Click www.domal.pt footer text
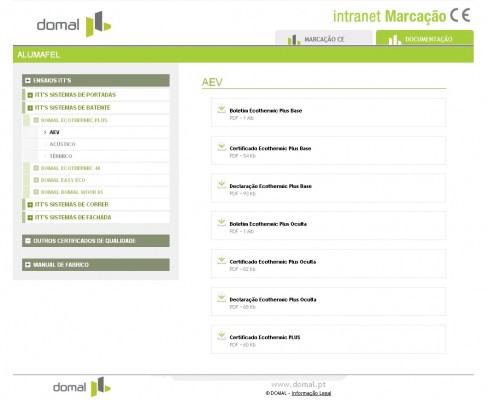 298,385
